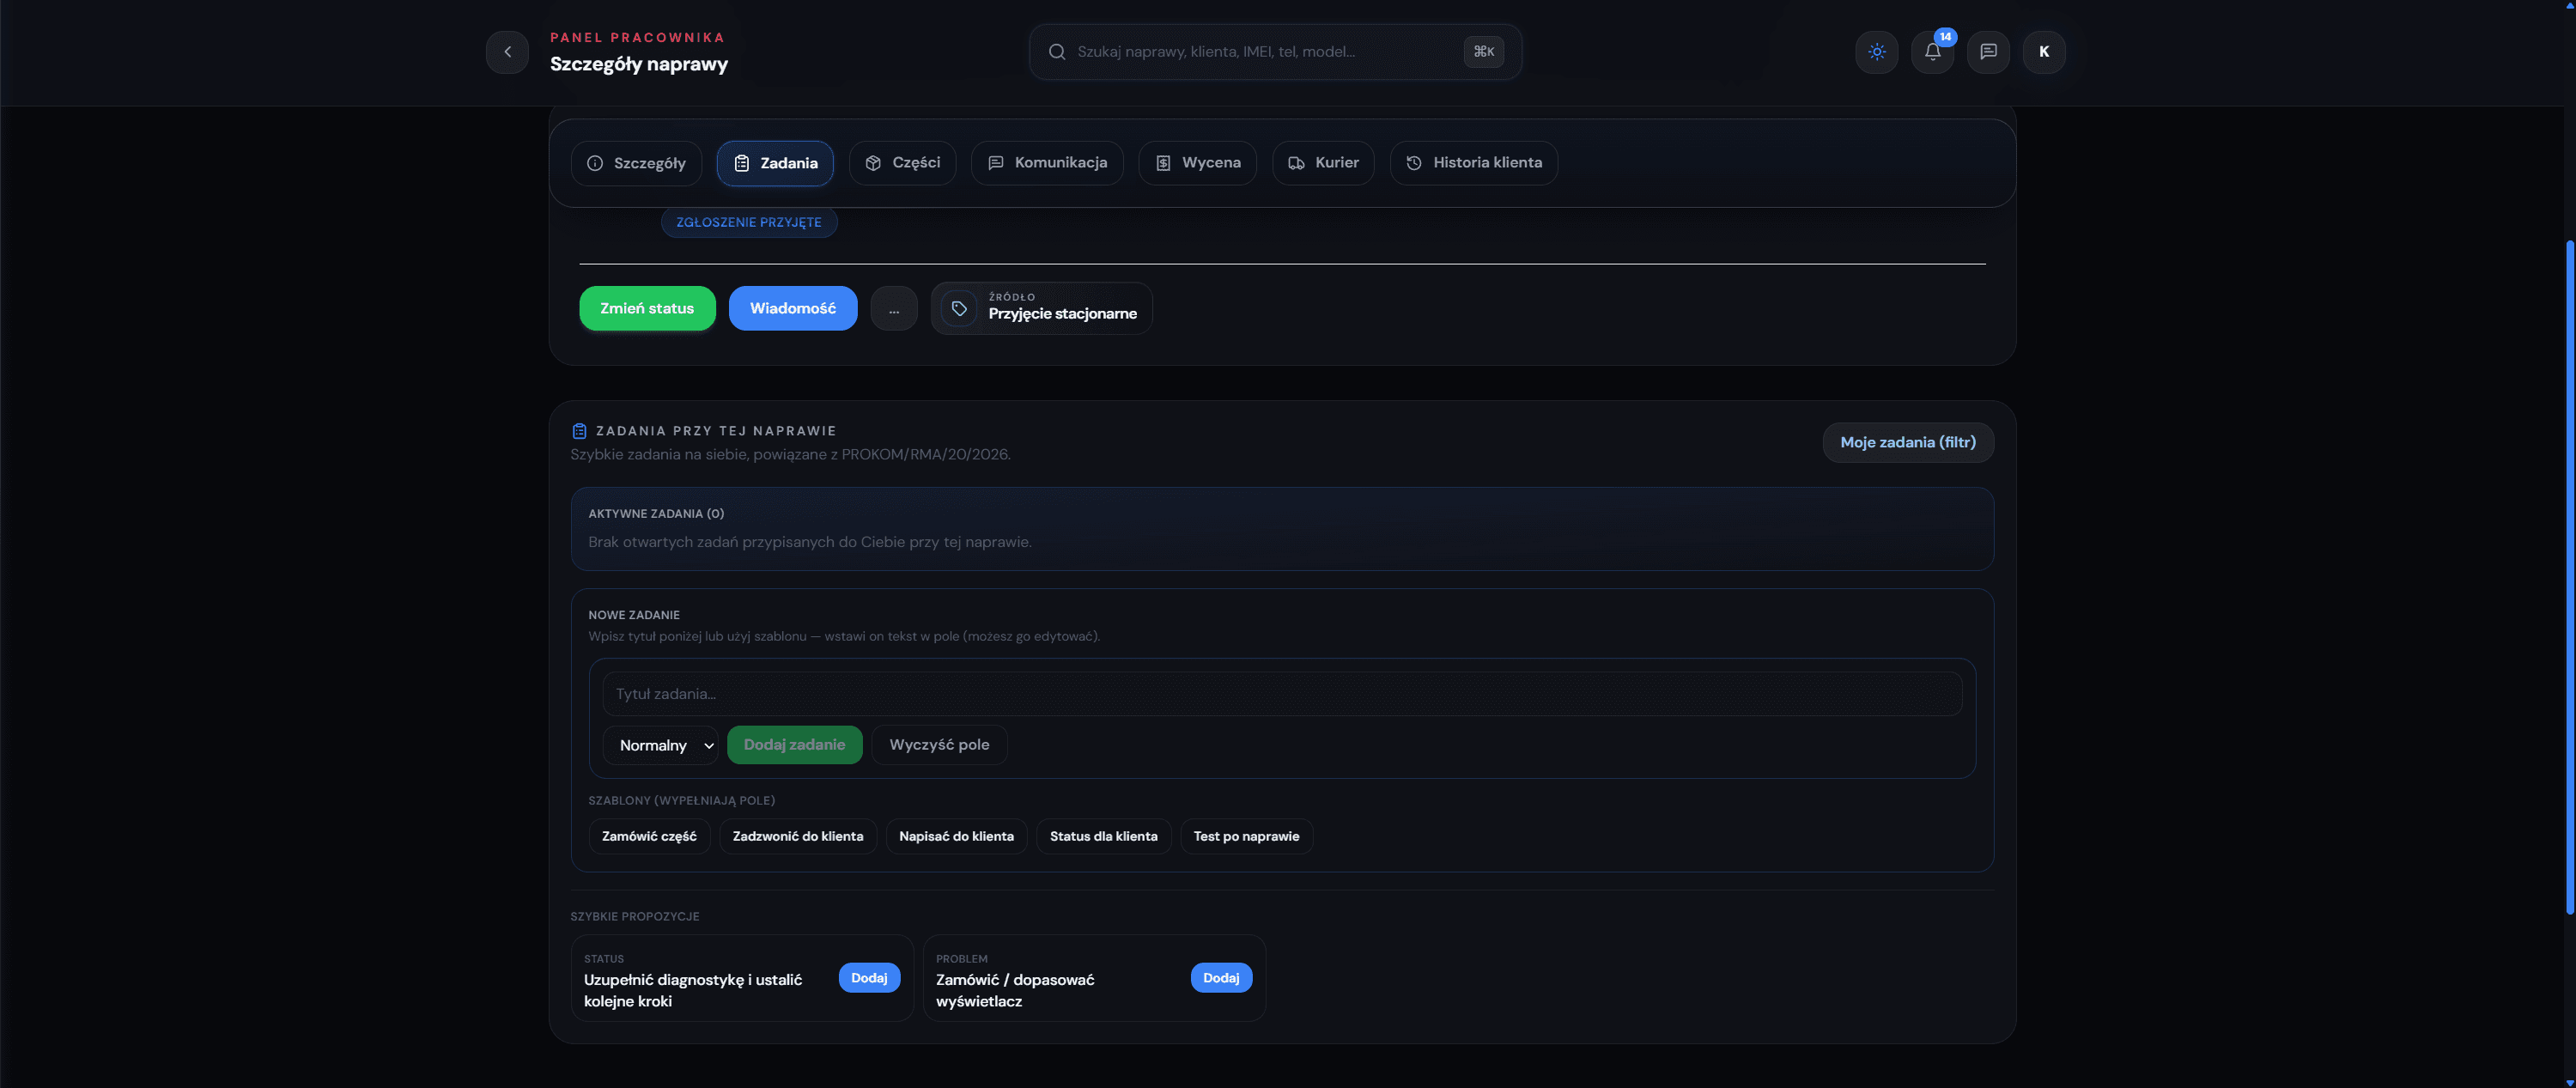Click the search magnifier icon

click(x=1056, y=52)
